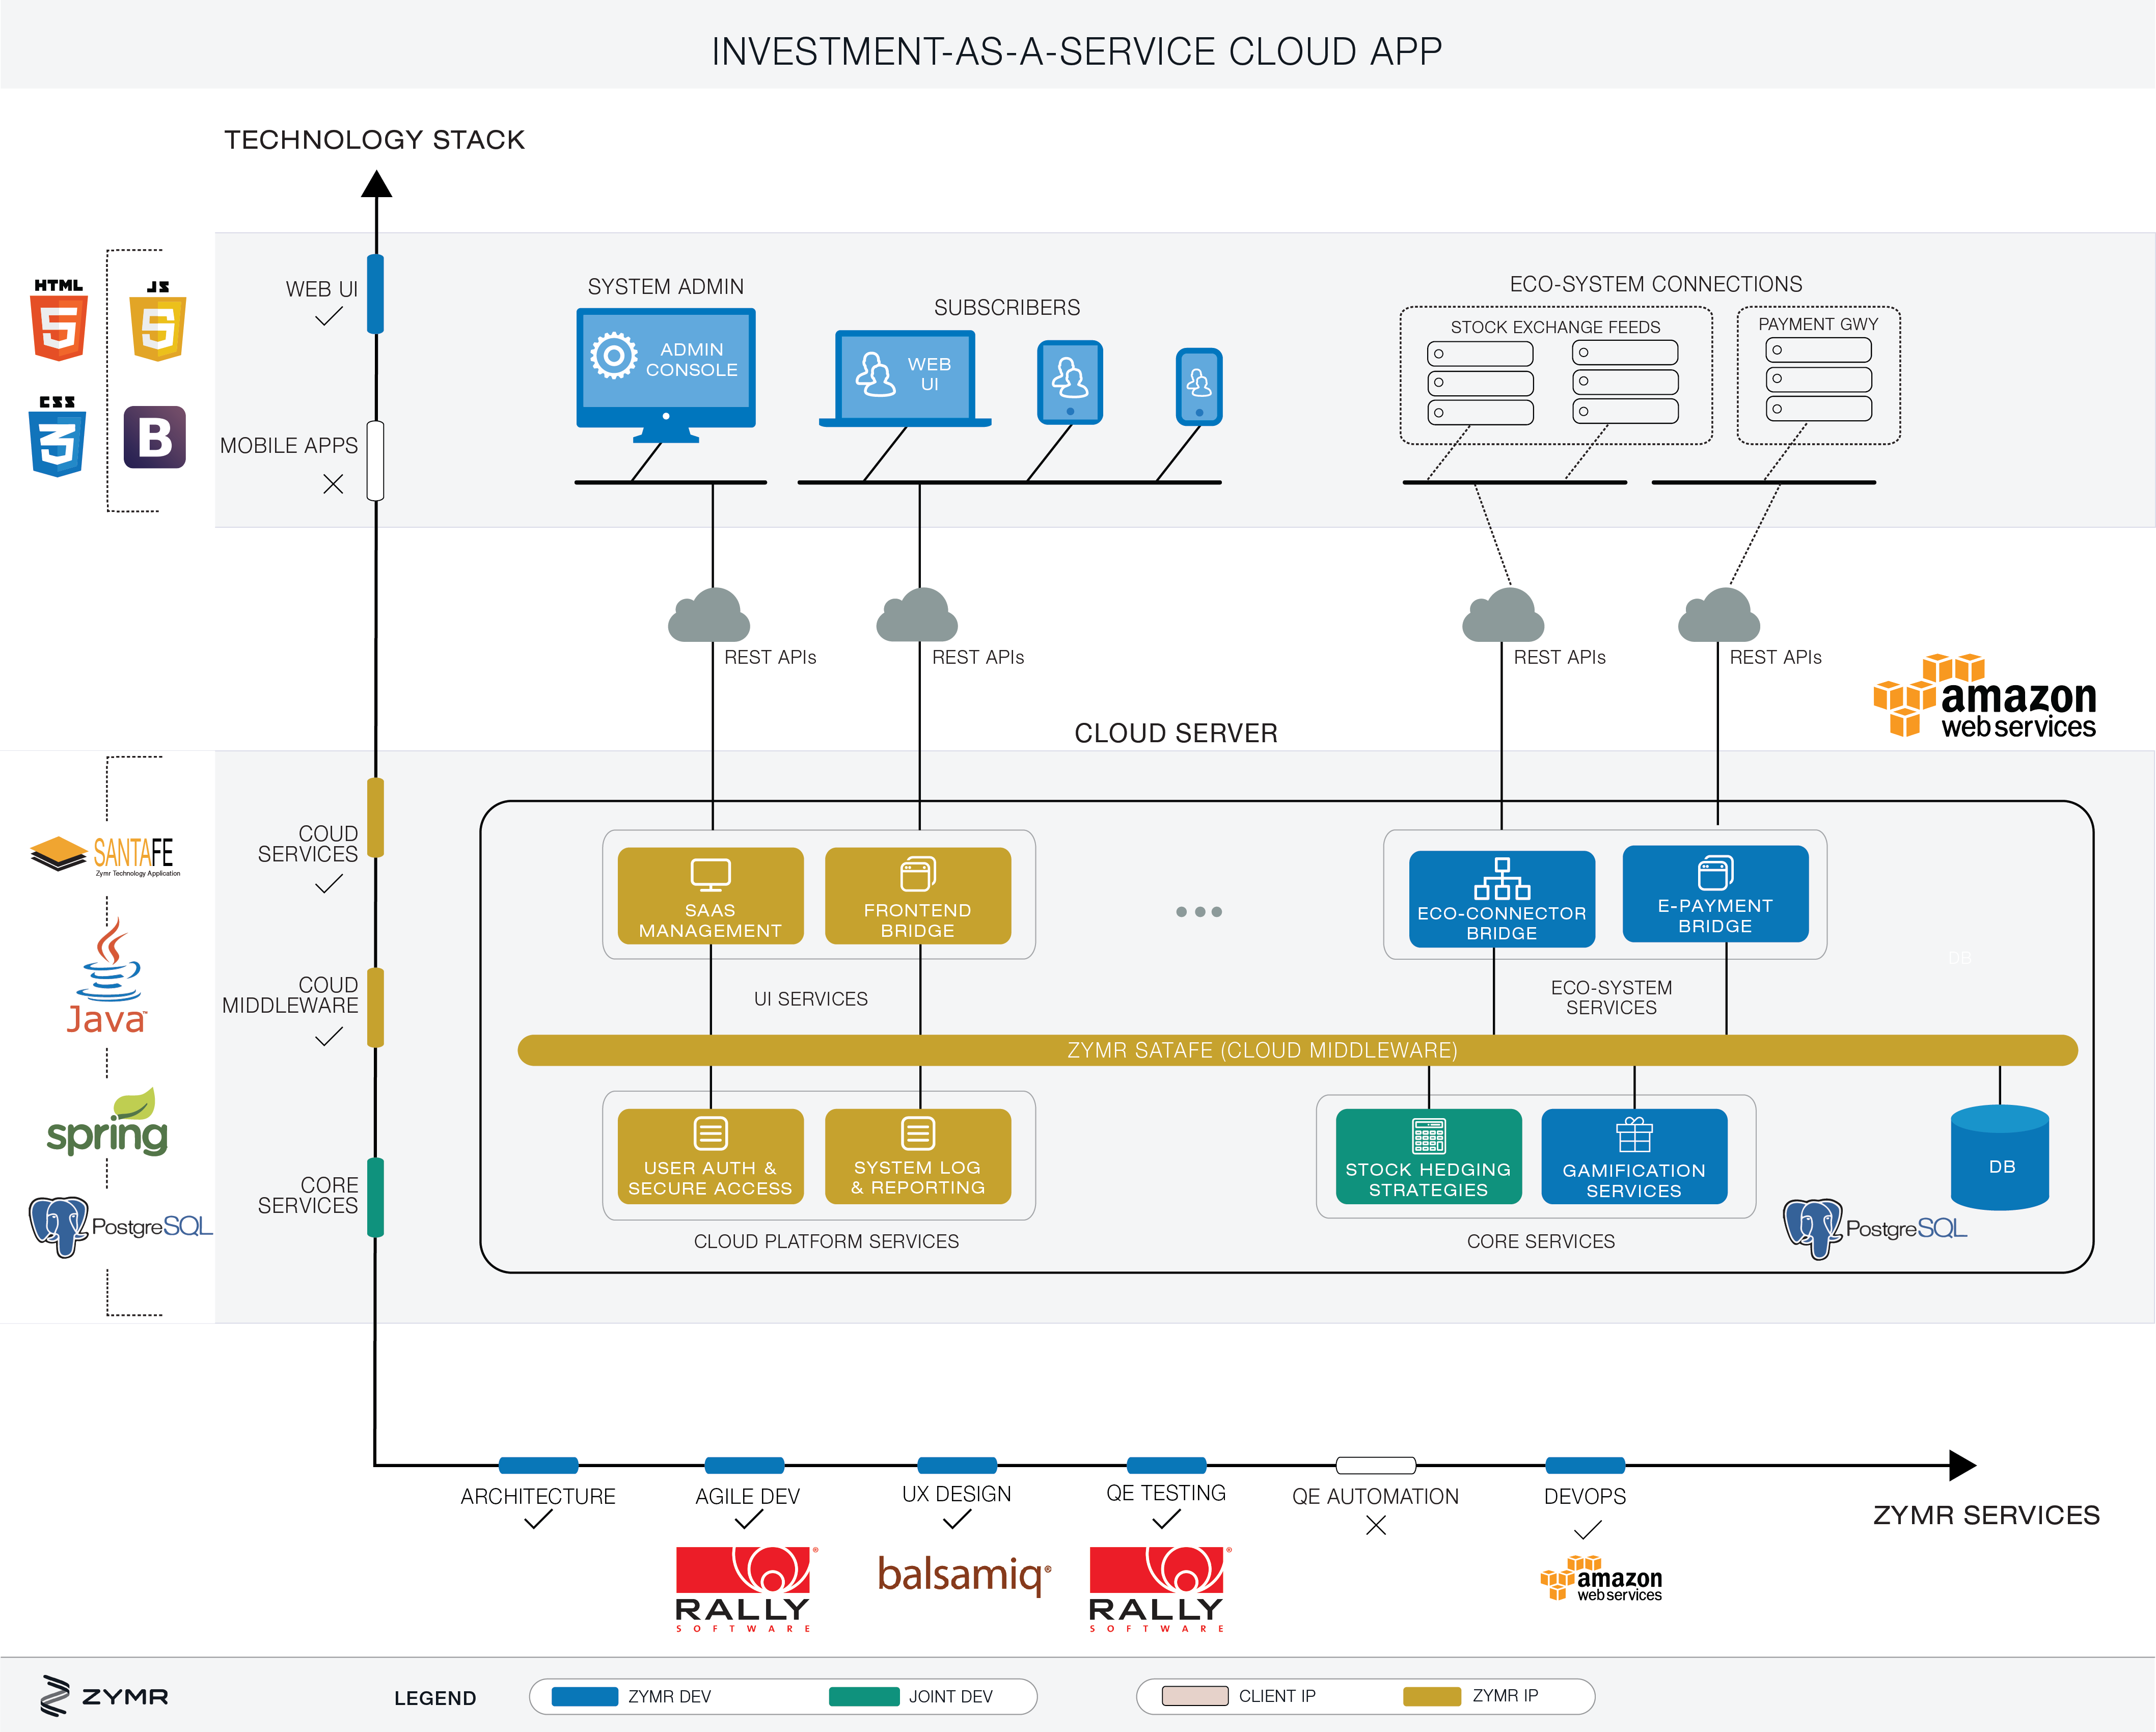Viewport: 2156px width, 1732px height.
Task: Click Stock Hedging Strategies block
Action: pyautogui.click(x=1429, y=1157)
